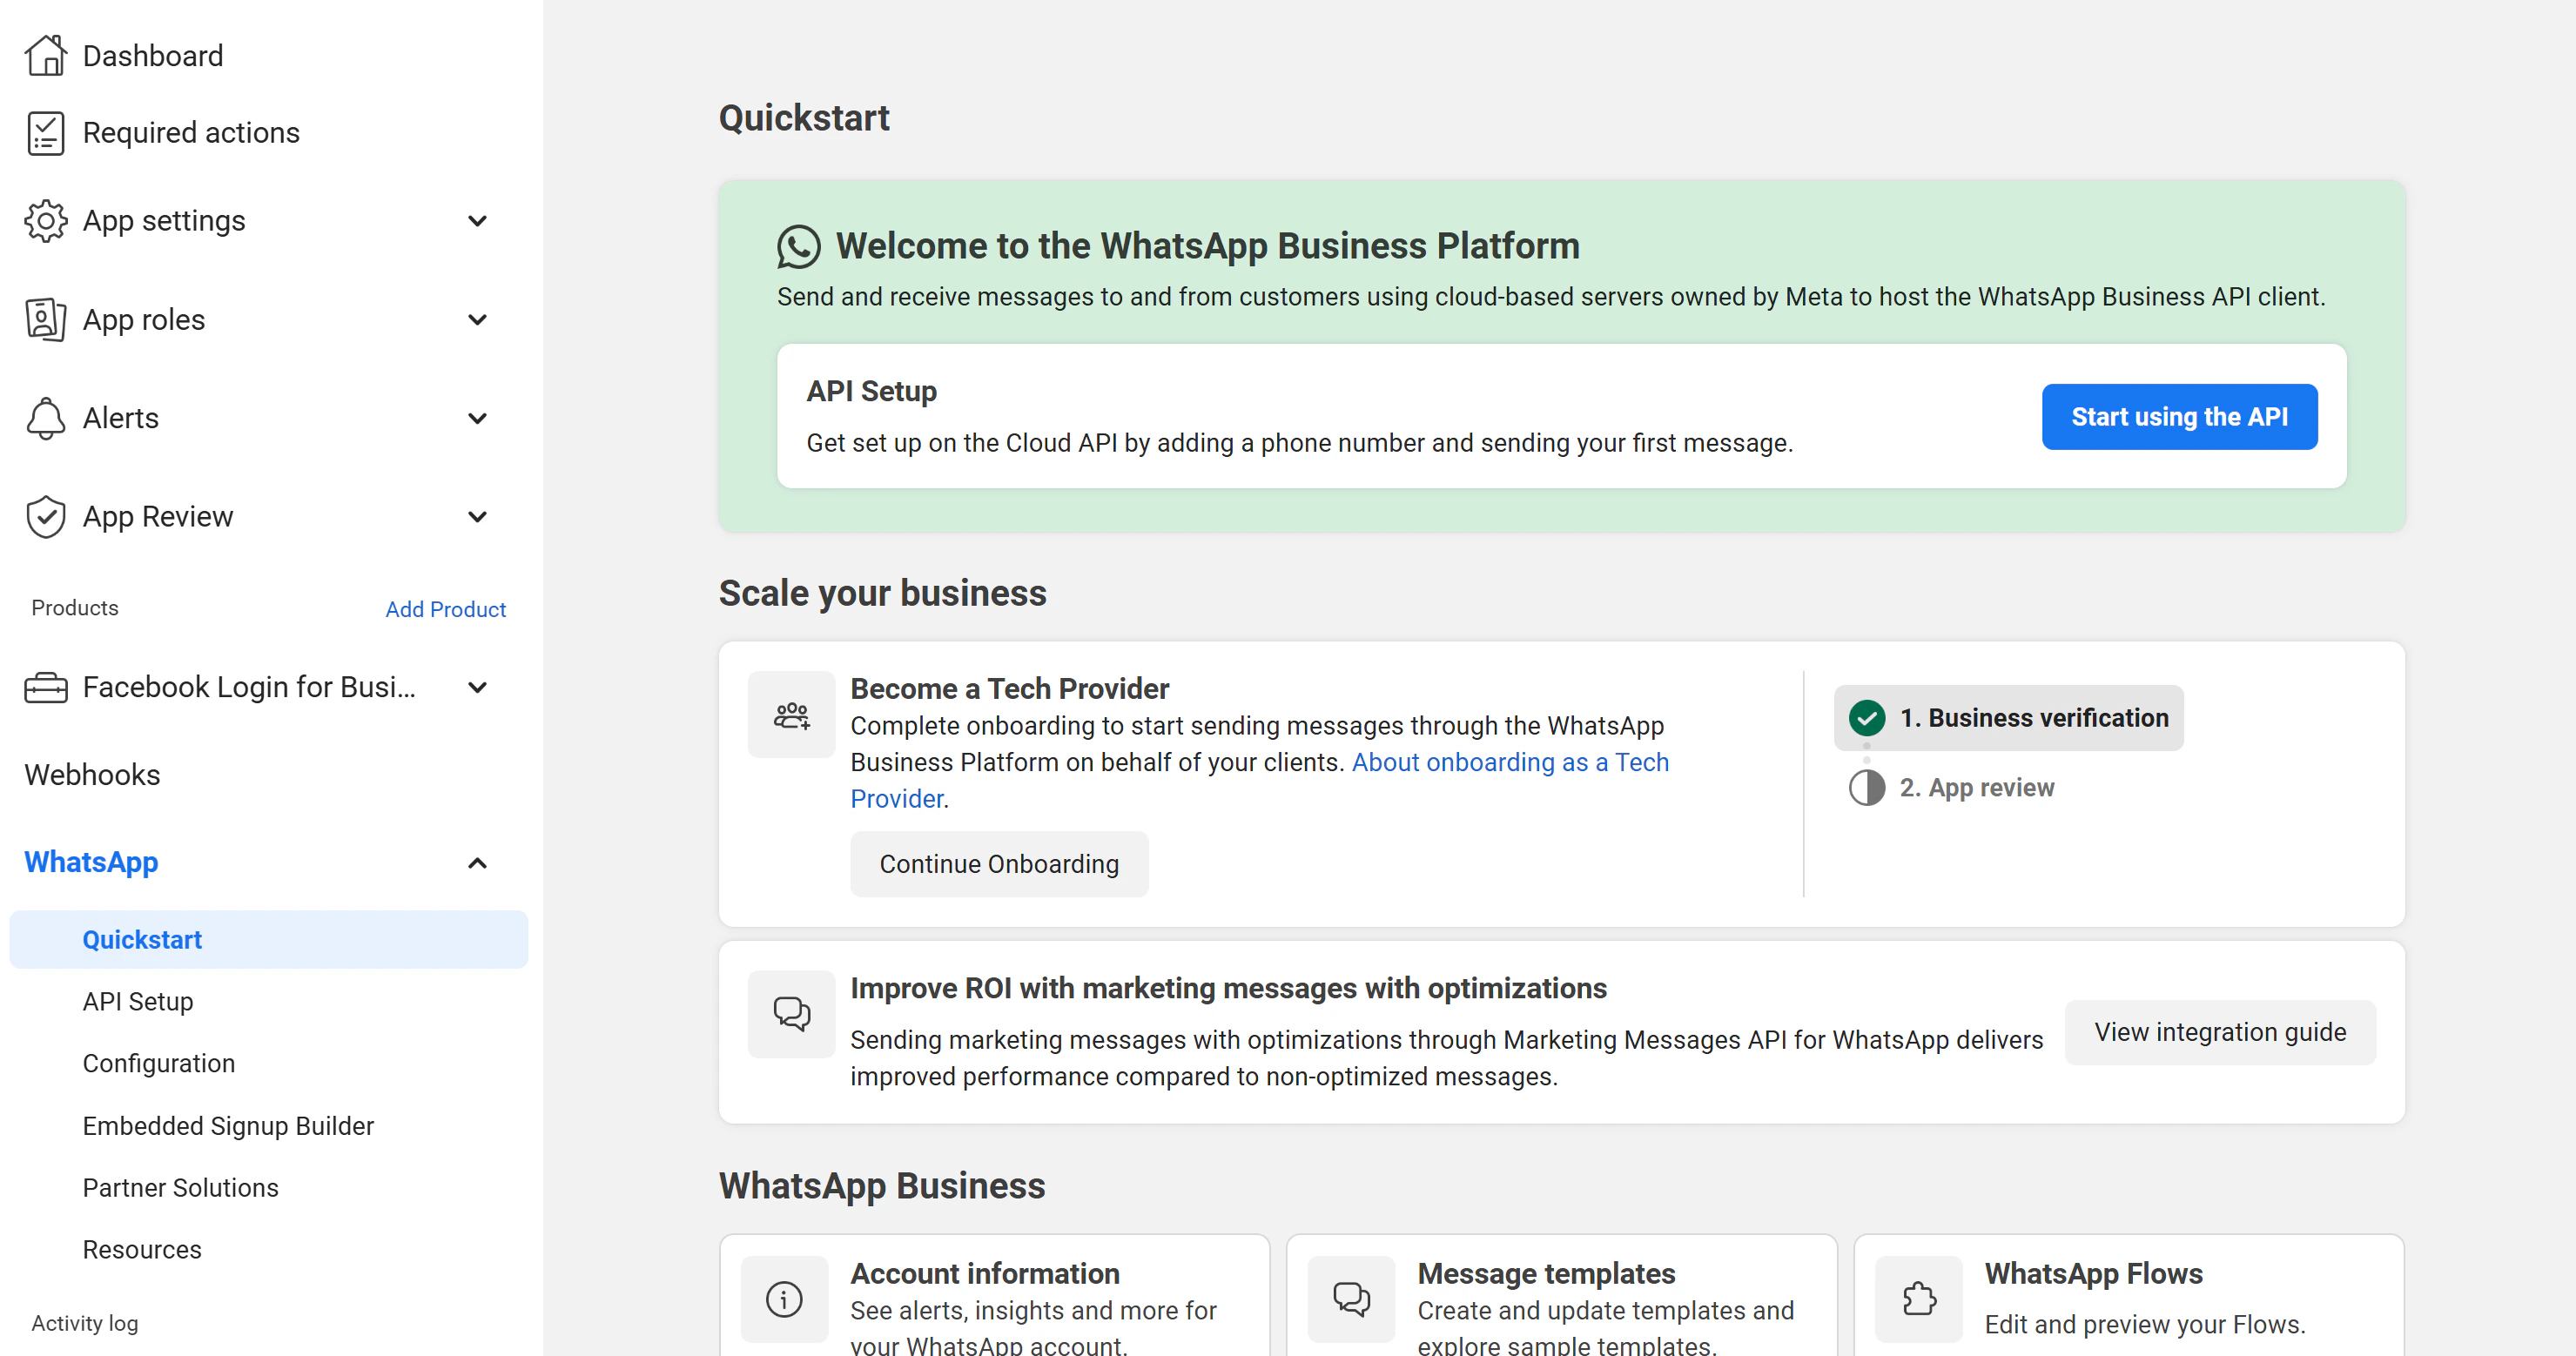Click the App Review shield icon
The height and width of the screenshot is (1356, 2576).
tap(46, 517)
